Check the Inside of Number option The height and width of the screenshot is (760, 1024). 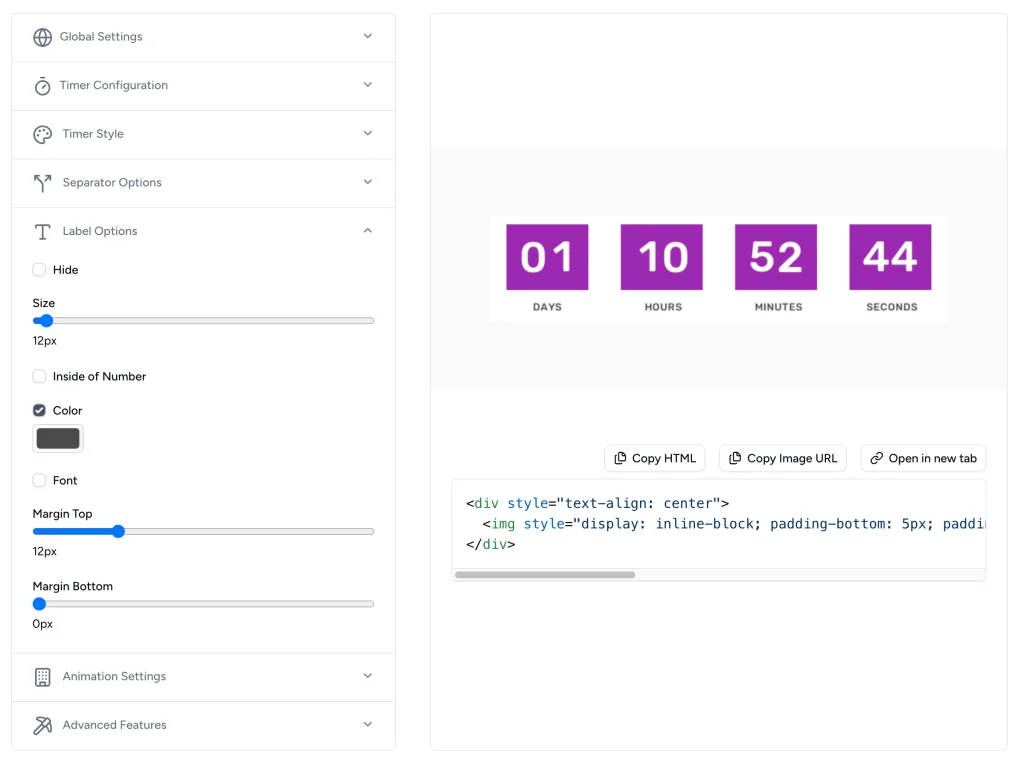pos(39,377)
